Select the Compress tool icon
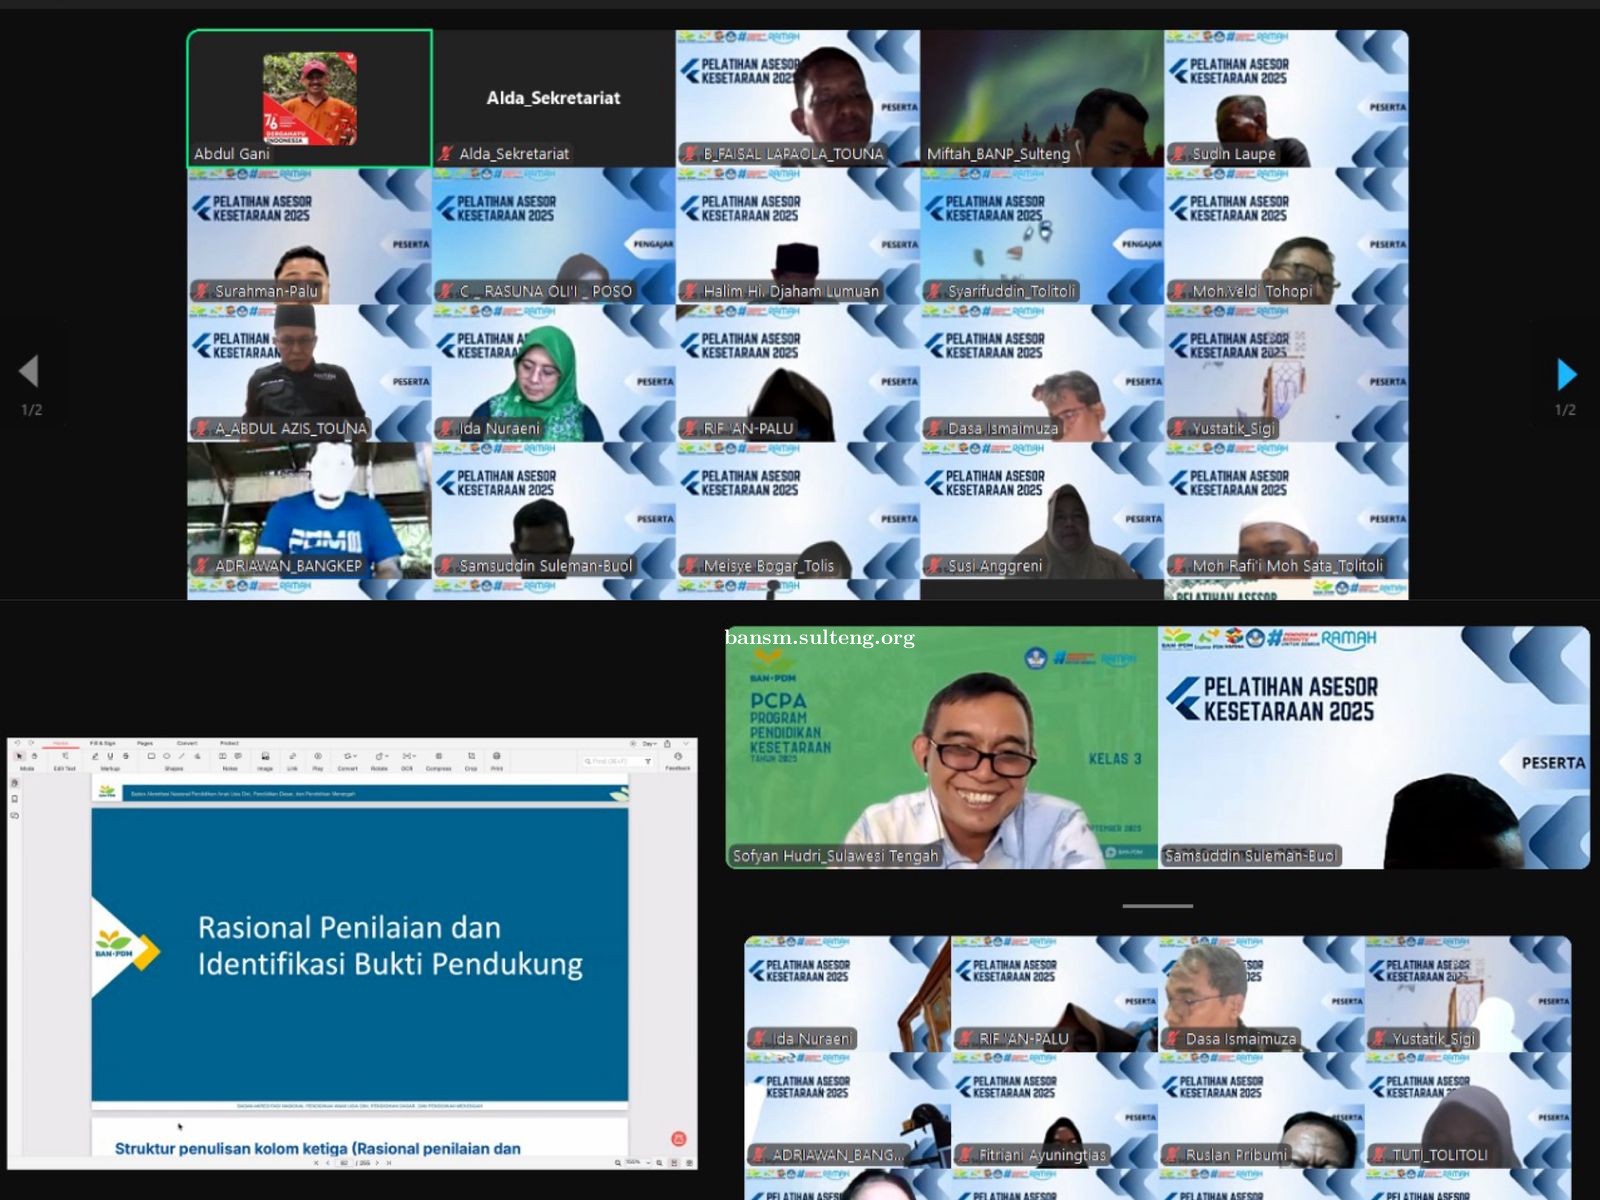This screenshot has height=1200, width=1600. point(438,758)
